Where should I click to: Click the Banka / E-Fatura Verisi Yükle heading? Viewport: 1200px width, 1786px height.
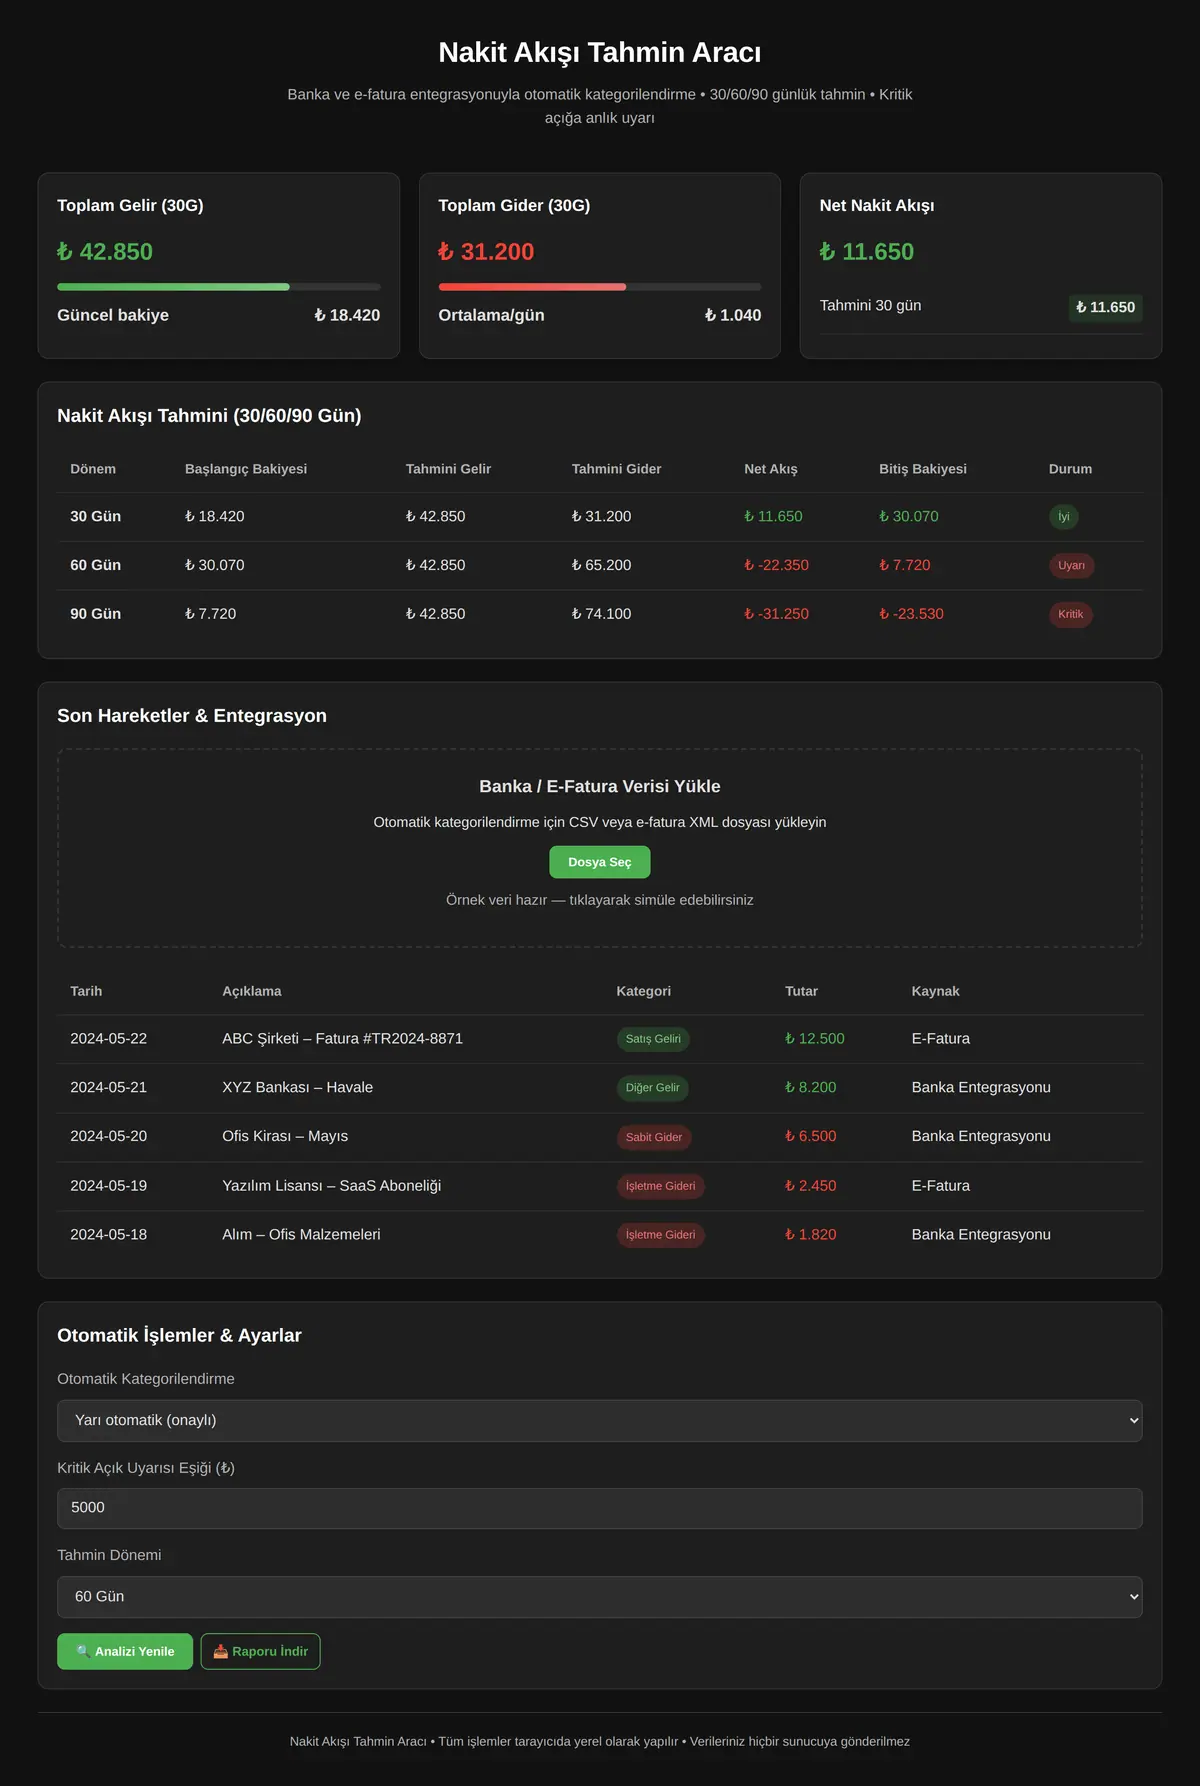(x=600, y=787)
